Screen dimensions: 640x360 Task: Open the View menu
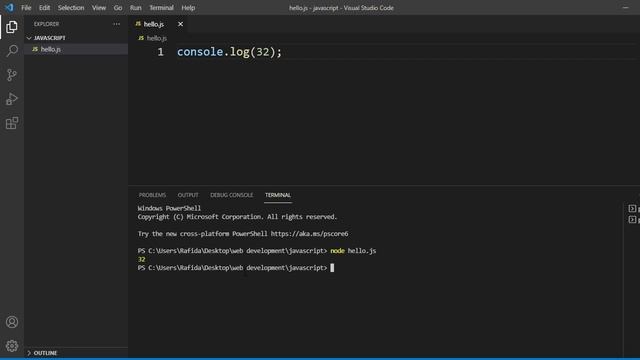99,8
